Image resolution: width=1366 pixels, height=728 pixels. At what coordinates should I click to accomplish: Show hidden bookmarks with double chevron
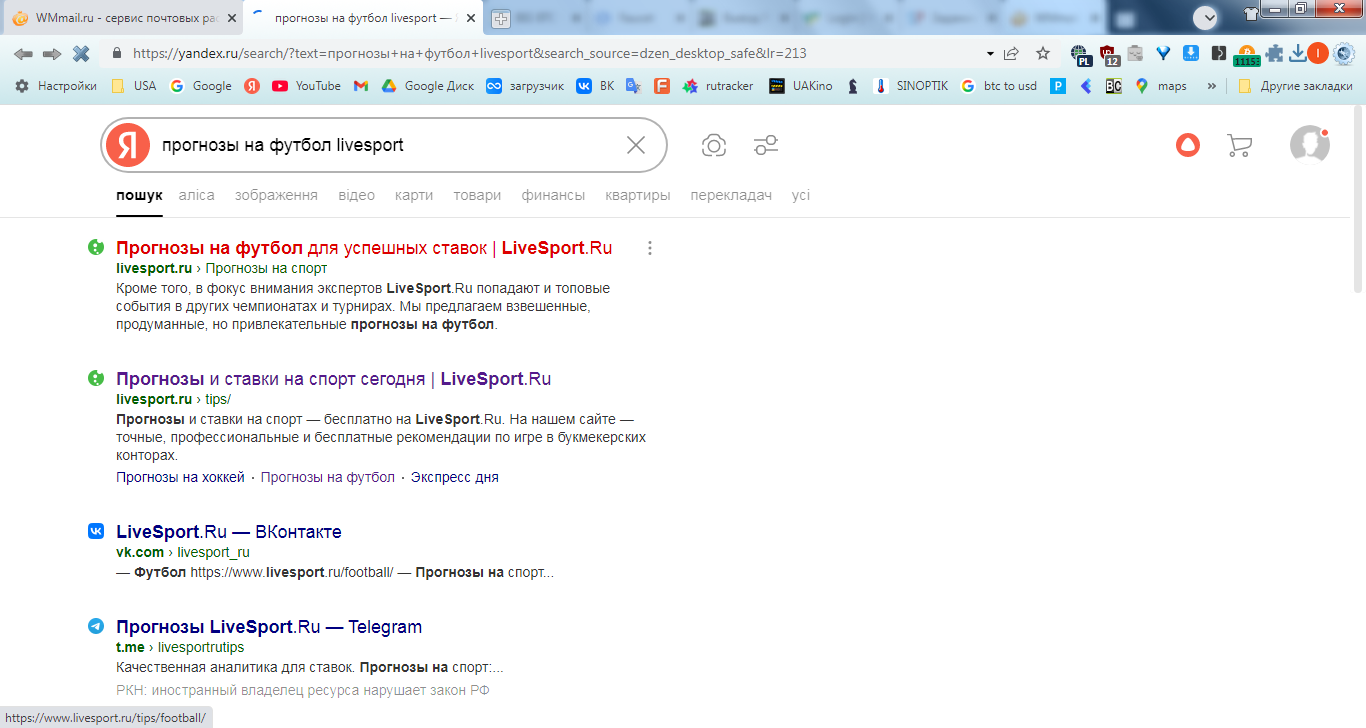point(1212,86)
